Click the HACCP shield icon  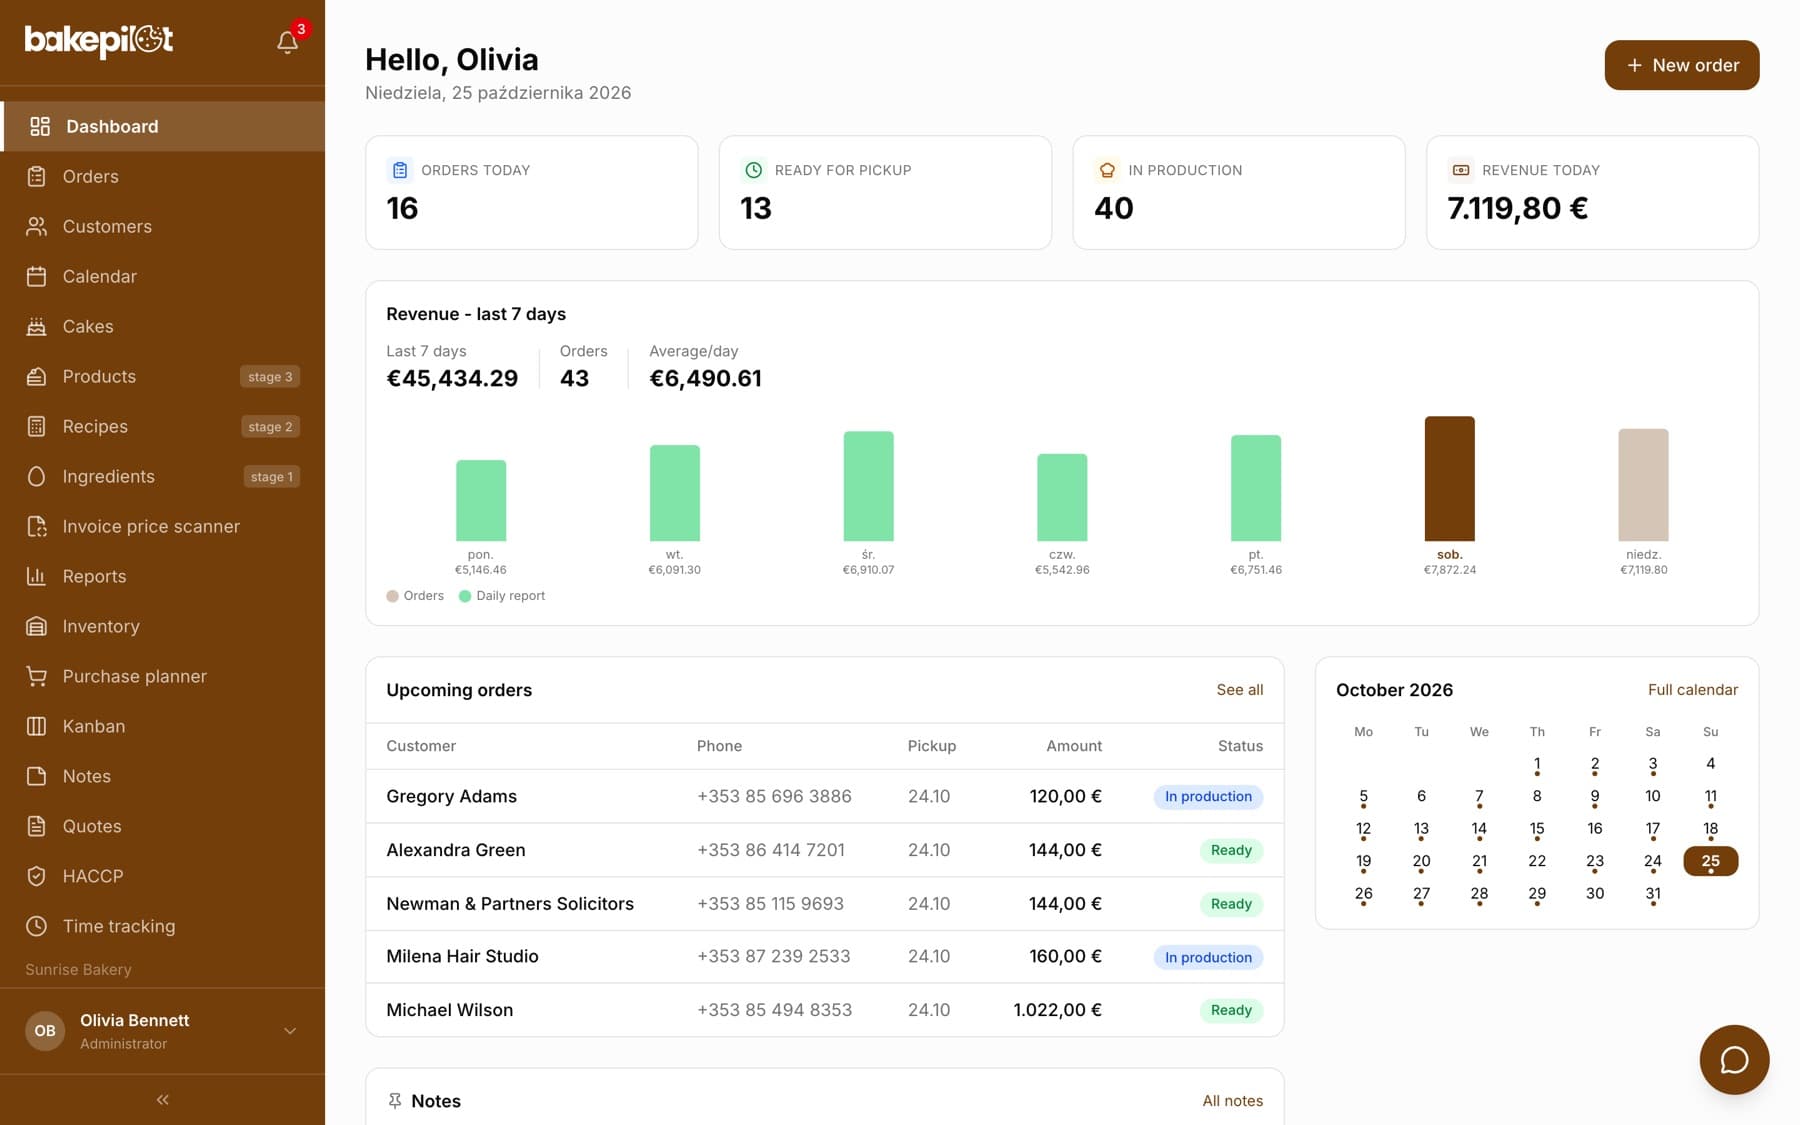click(36, 876)
